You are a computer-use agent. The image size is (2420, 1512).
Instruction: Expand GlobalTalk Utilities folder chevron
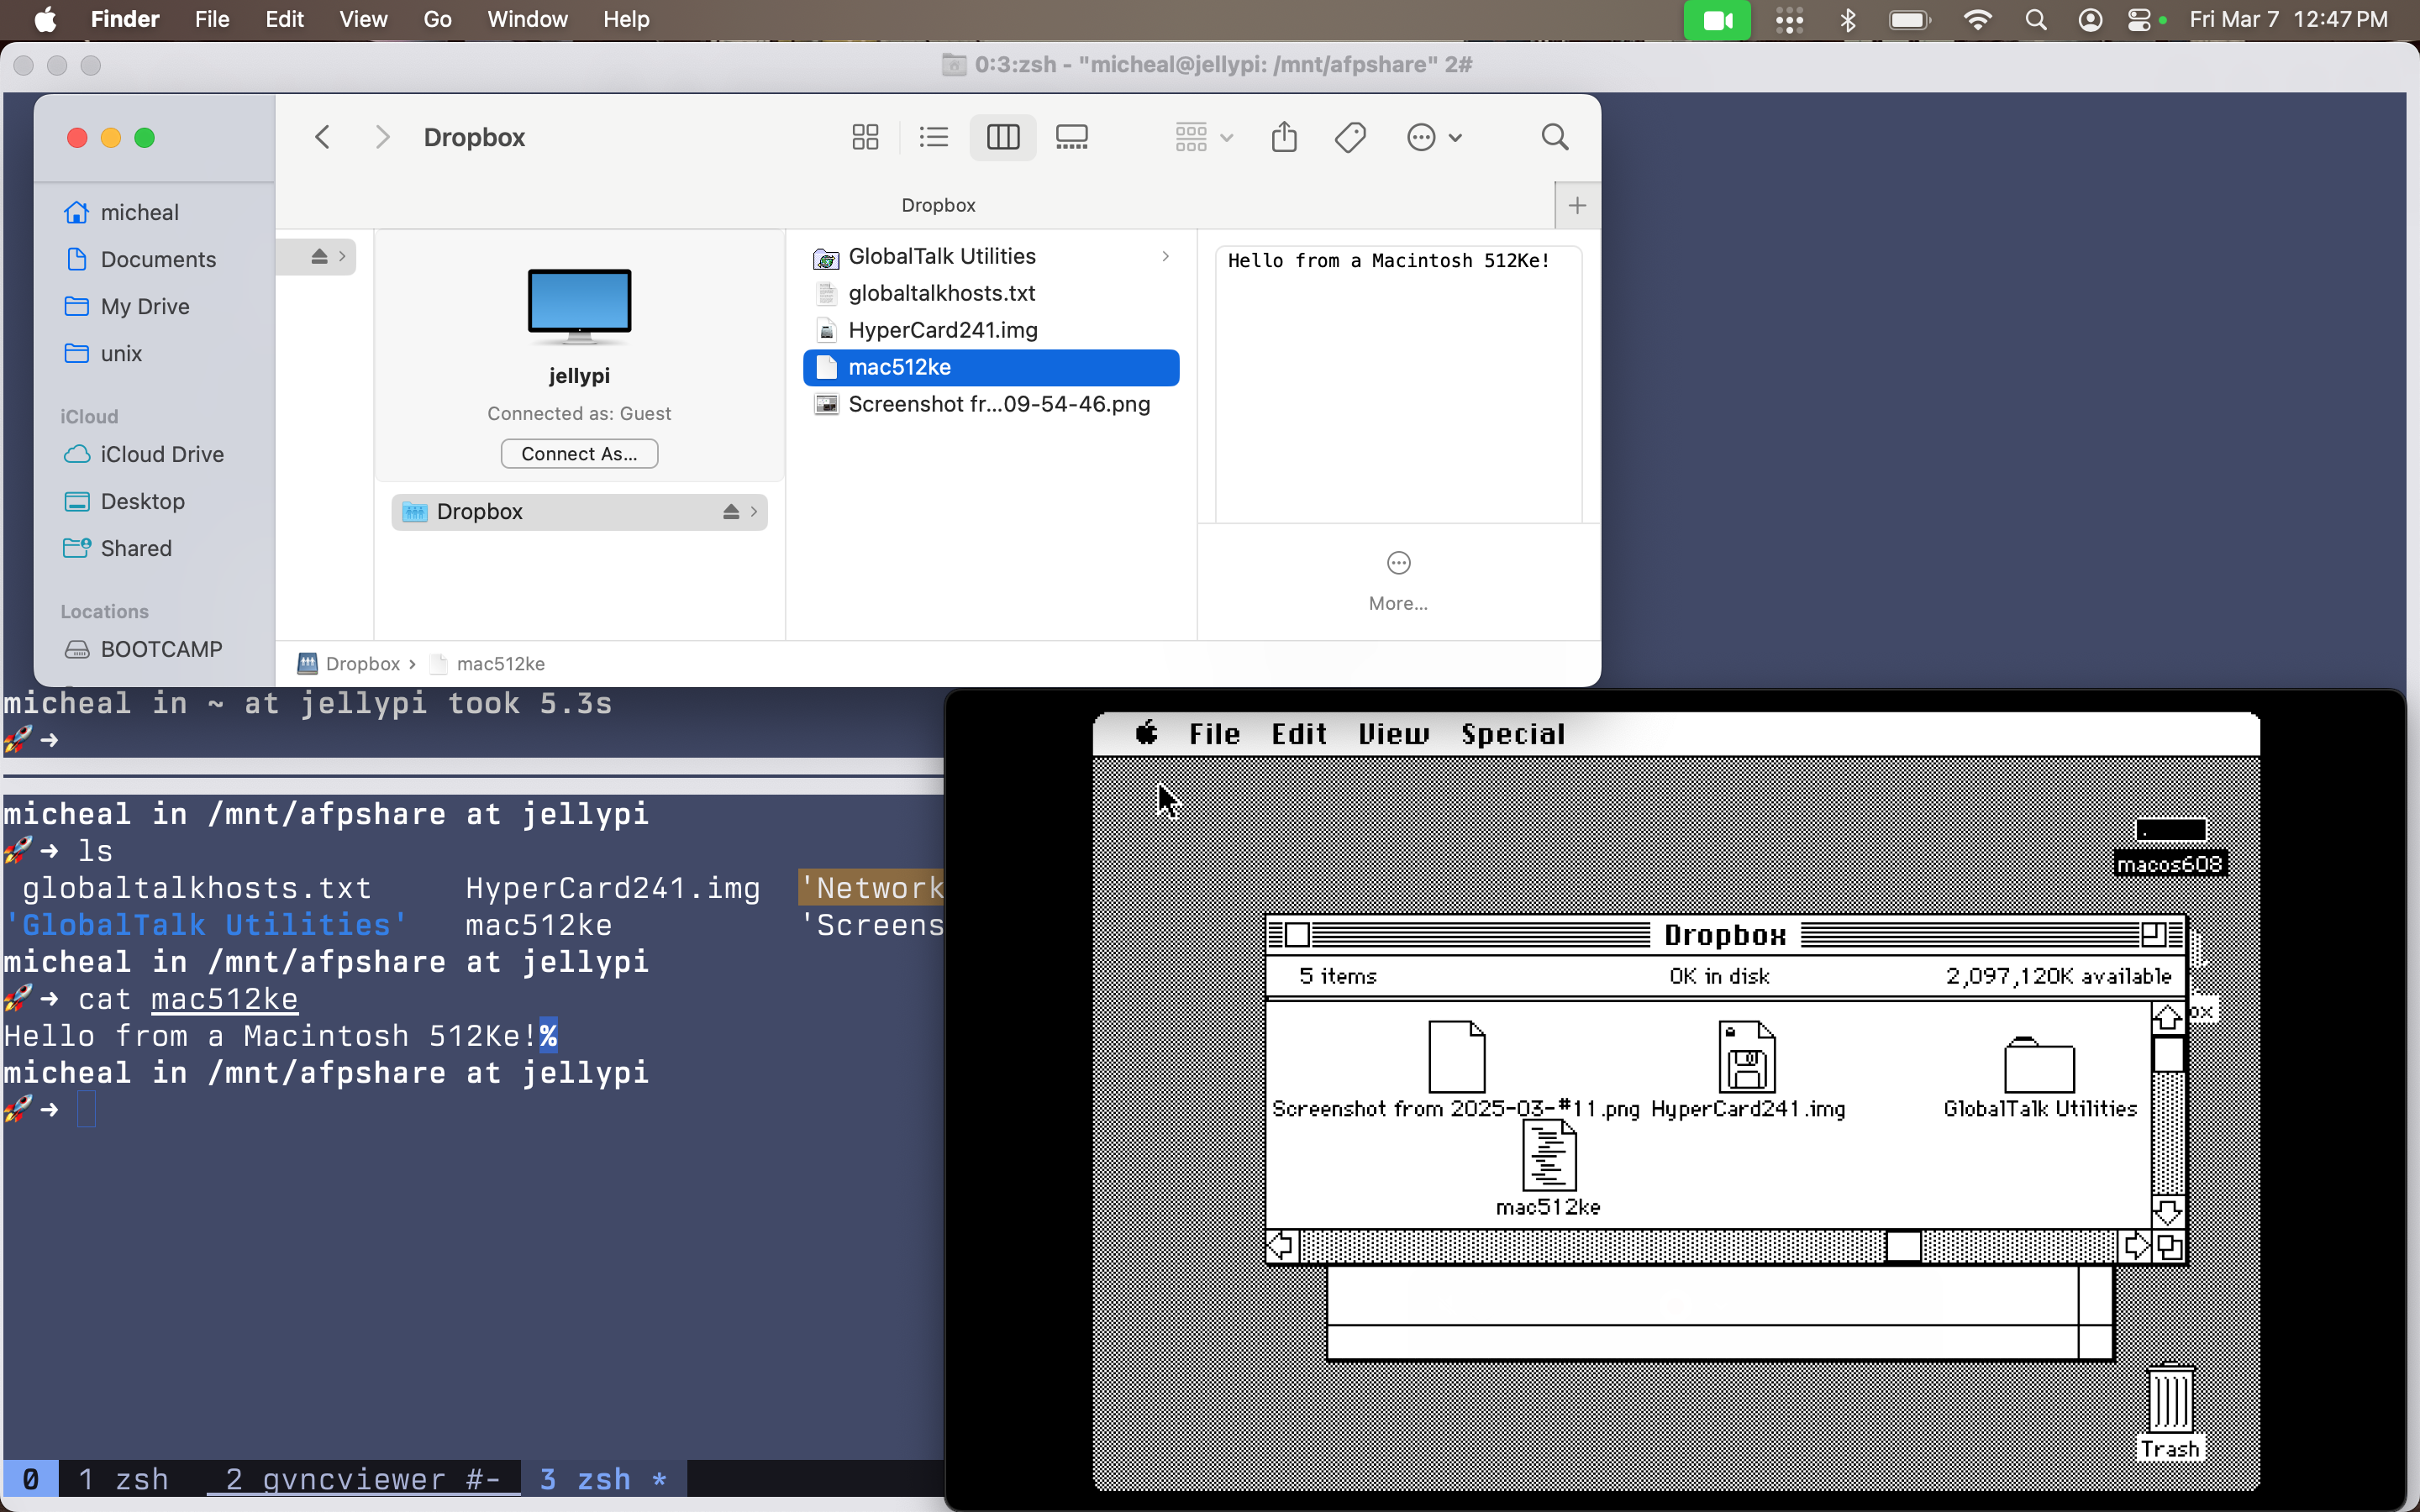(1165, 257)
